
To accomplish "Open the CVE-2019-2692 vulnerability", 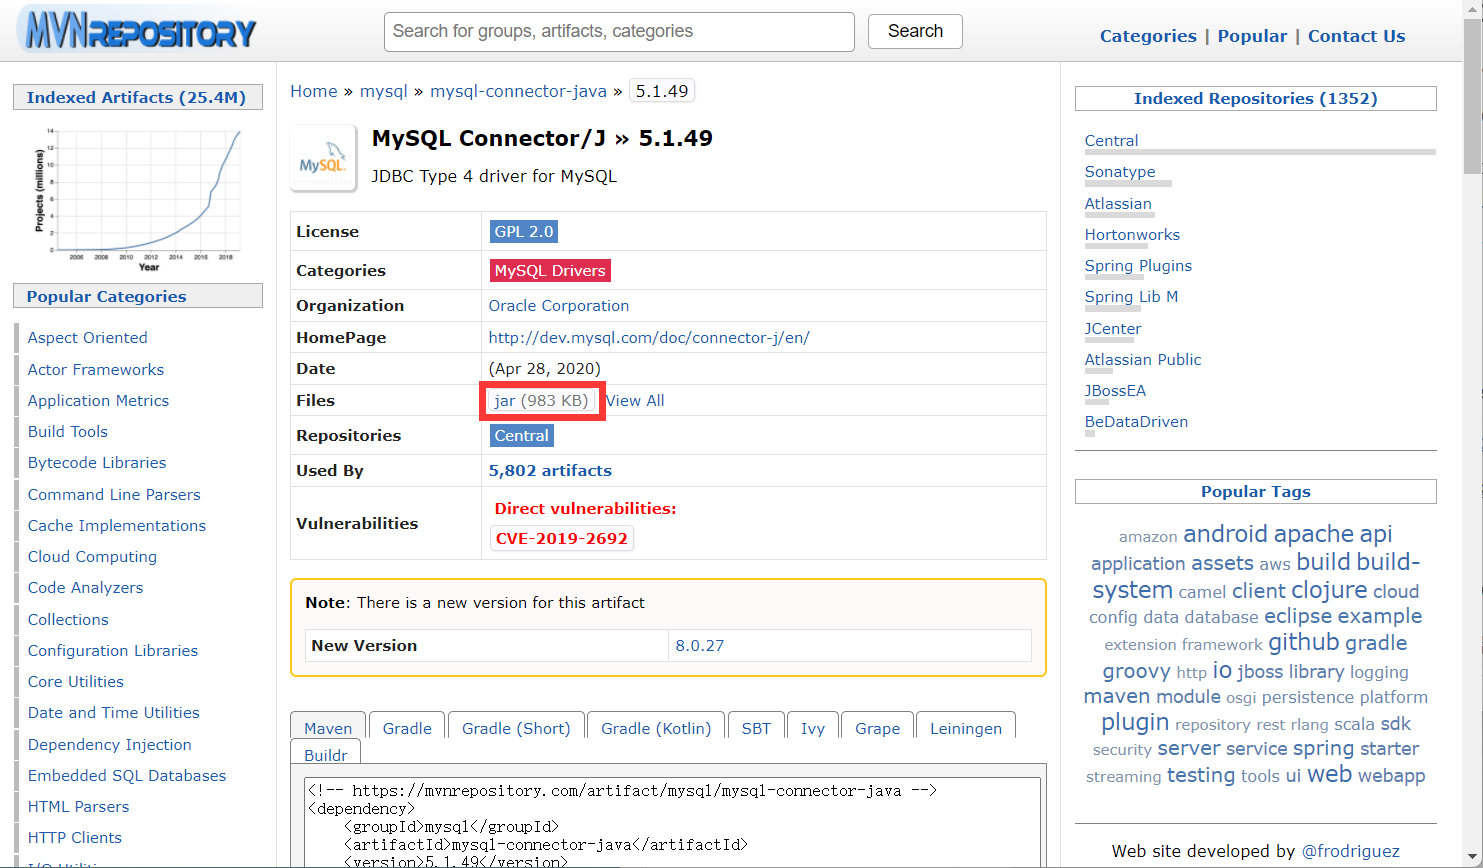I will click(x=562, y=538).
